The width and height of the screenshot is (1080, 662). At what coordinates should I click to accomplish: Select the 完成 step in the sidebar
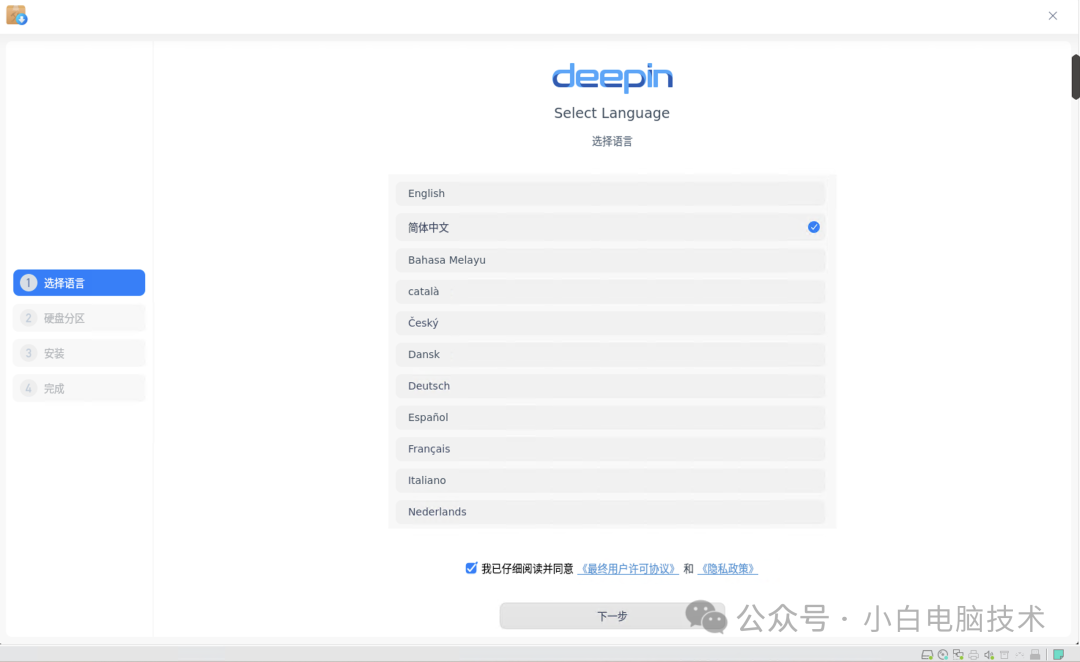79,388
